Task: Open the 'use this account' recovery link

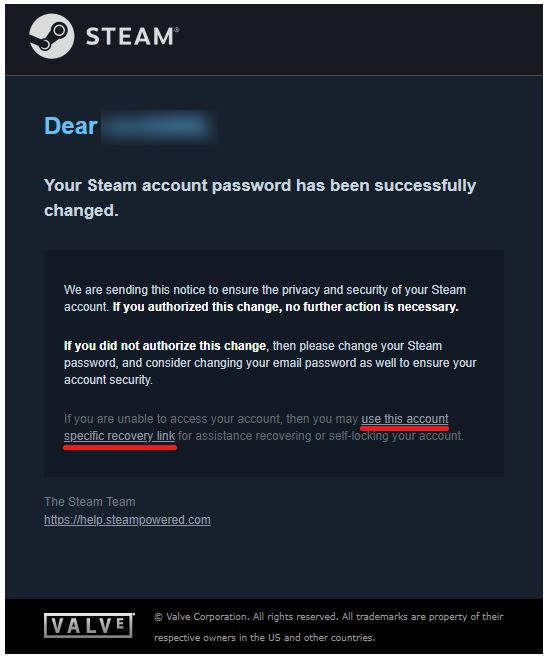Action: 405,419
